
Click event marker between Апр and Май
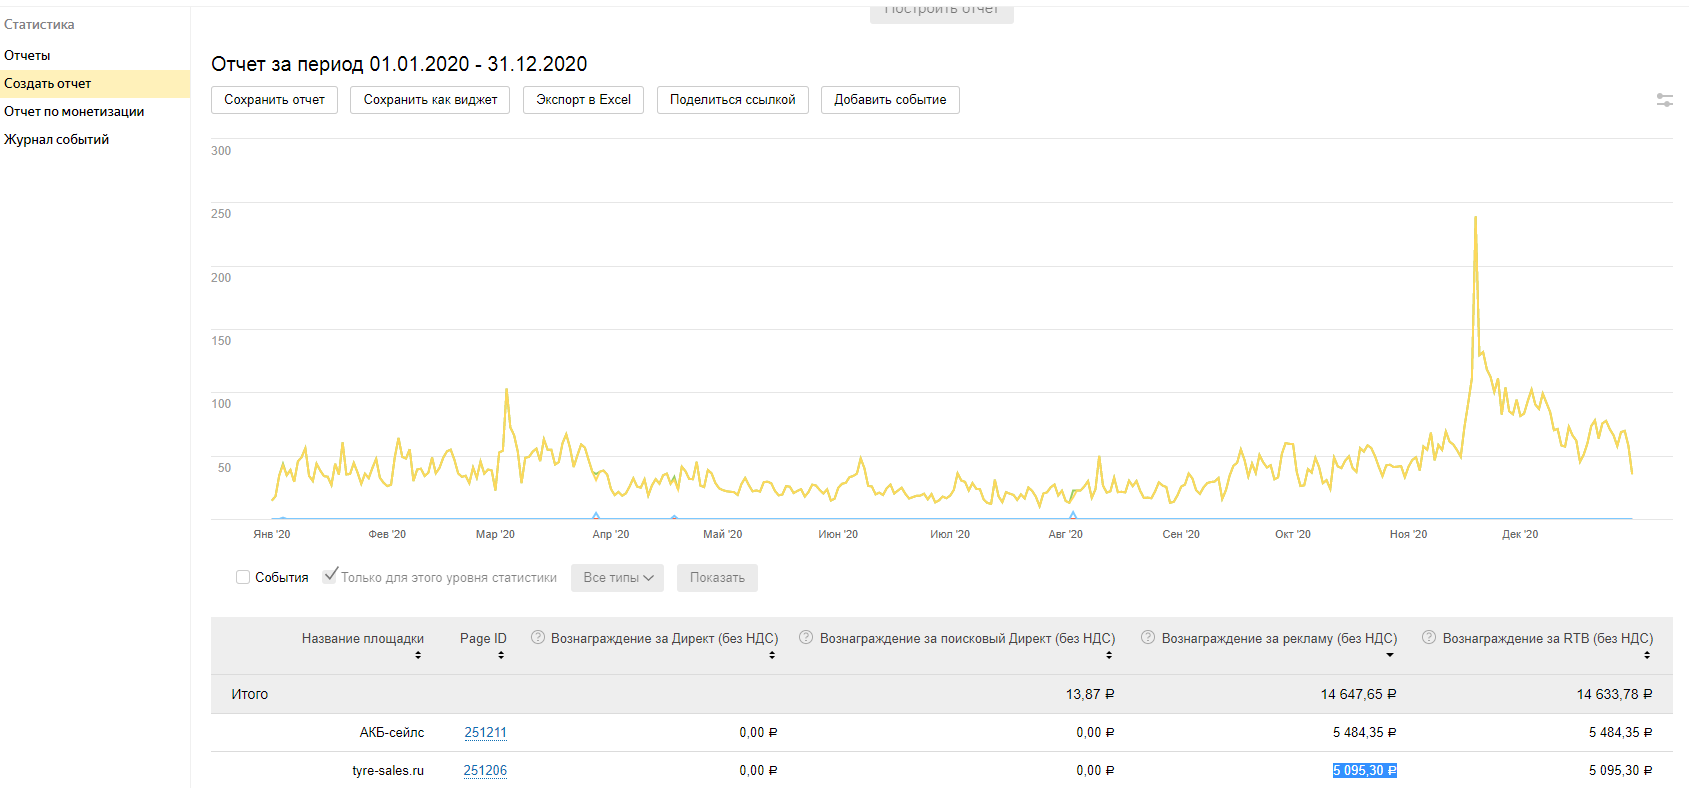(x=674, y=517)
